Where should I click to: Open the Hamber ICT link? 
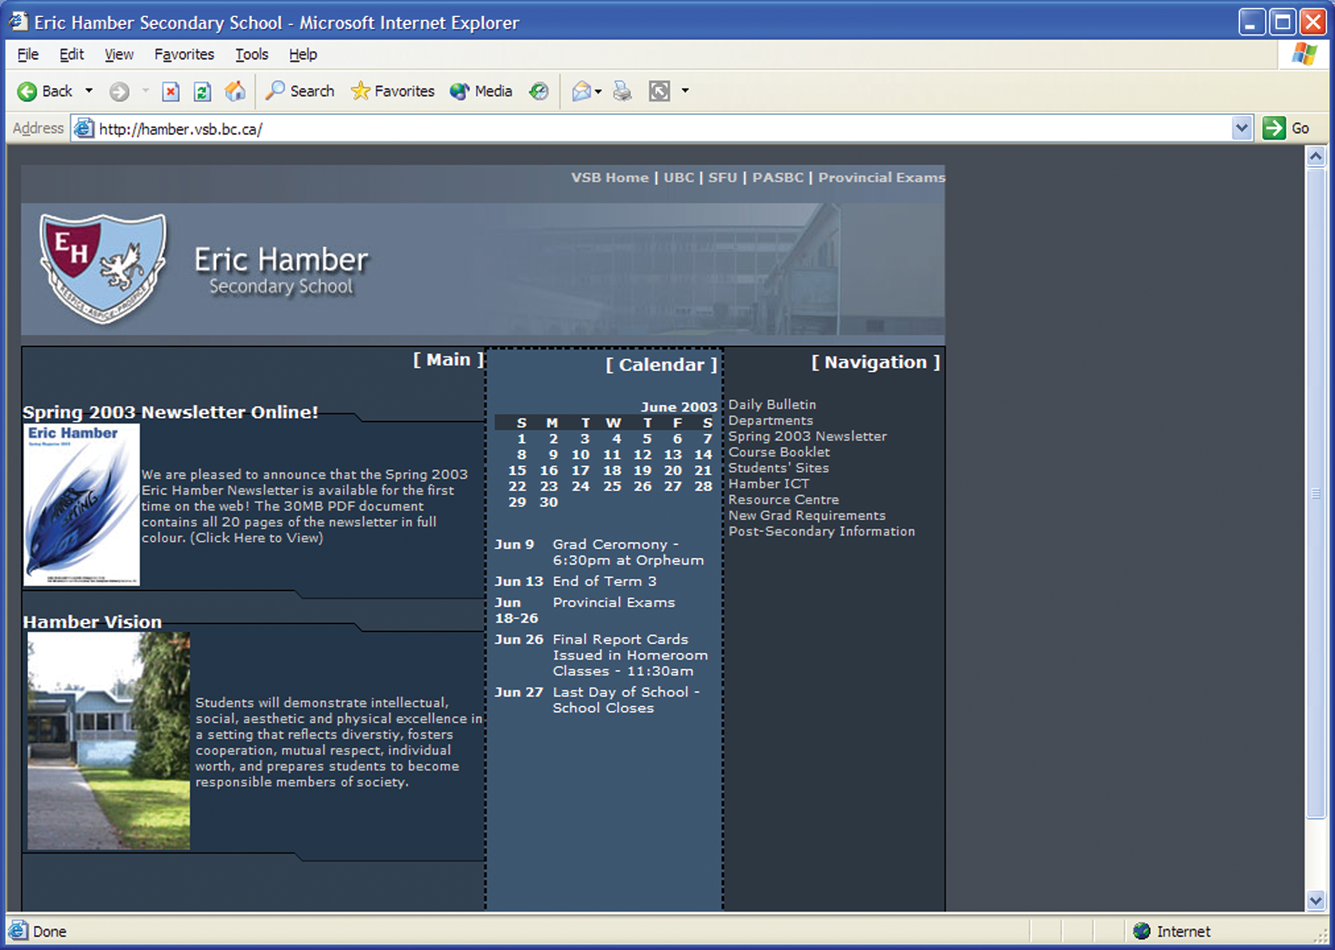click(769, 484)
